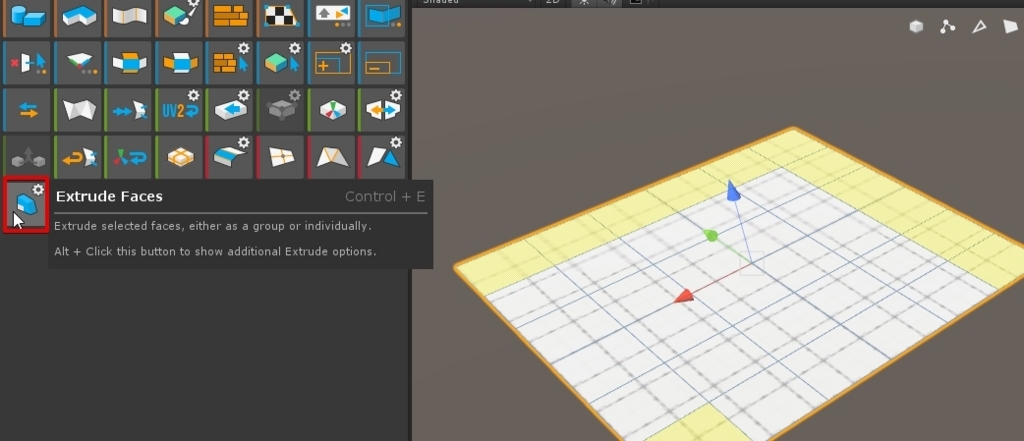Screen dimensions: 1024x441
Task: Click the Grow Selection plus icon
Action: pos(332,63)
